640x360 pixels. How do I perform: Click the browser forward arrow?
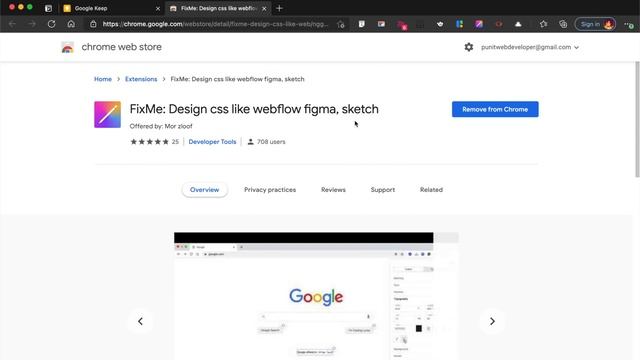click(32, 24)
